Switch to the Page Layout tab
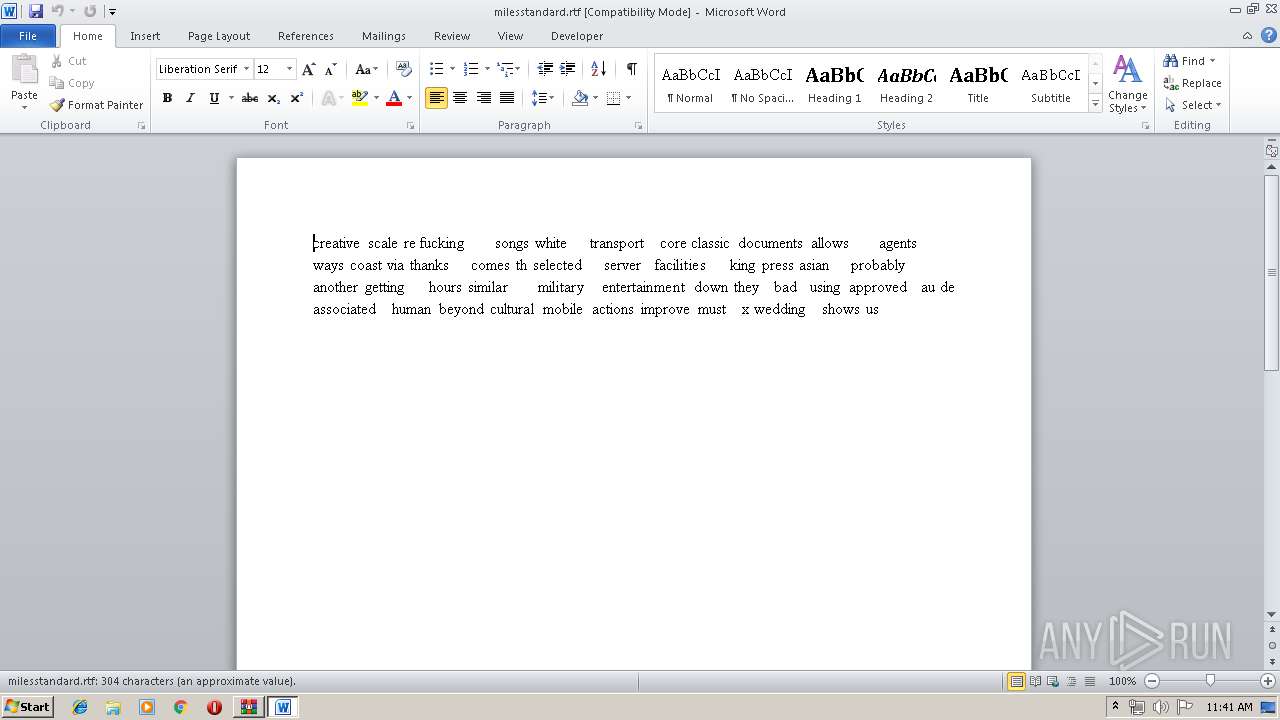1280x720 pixels. (219, 36)
